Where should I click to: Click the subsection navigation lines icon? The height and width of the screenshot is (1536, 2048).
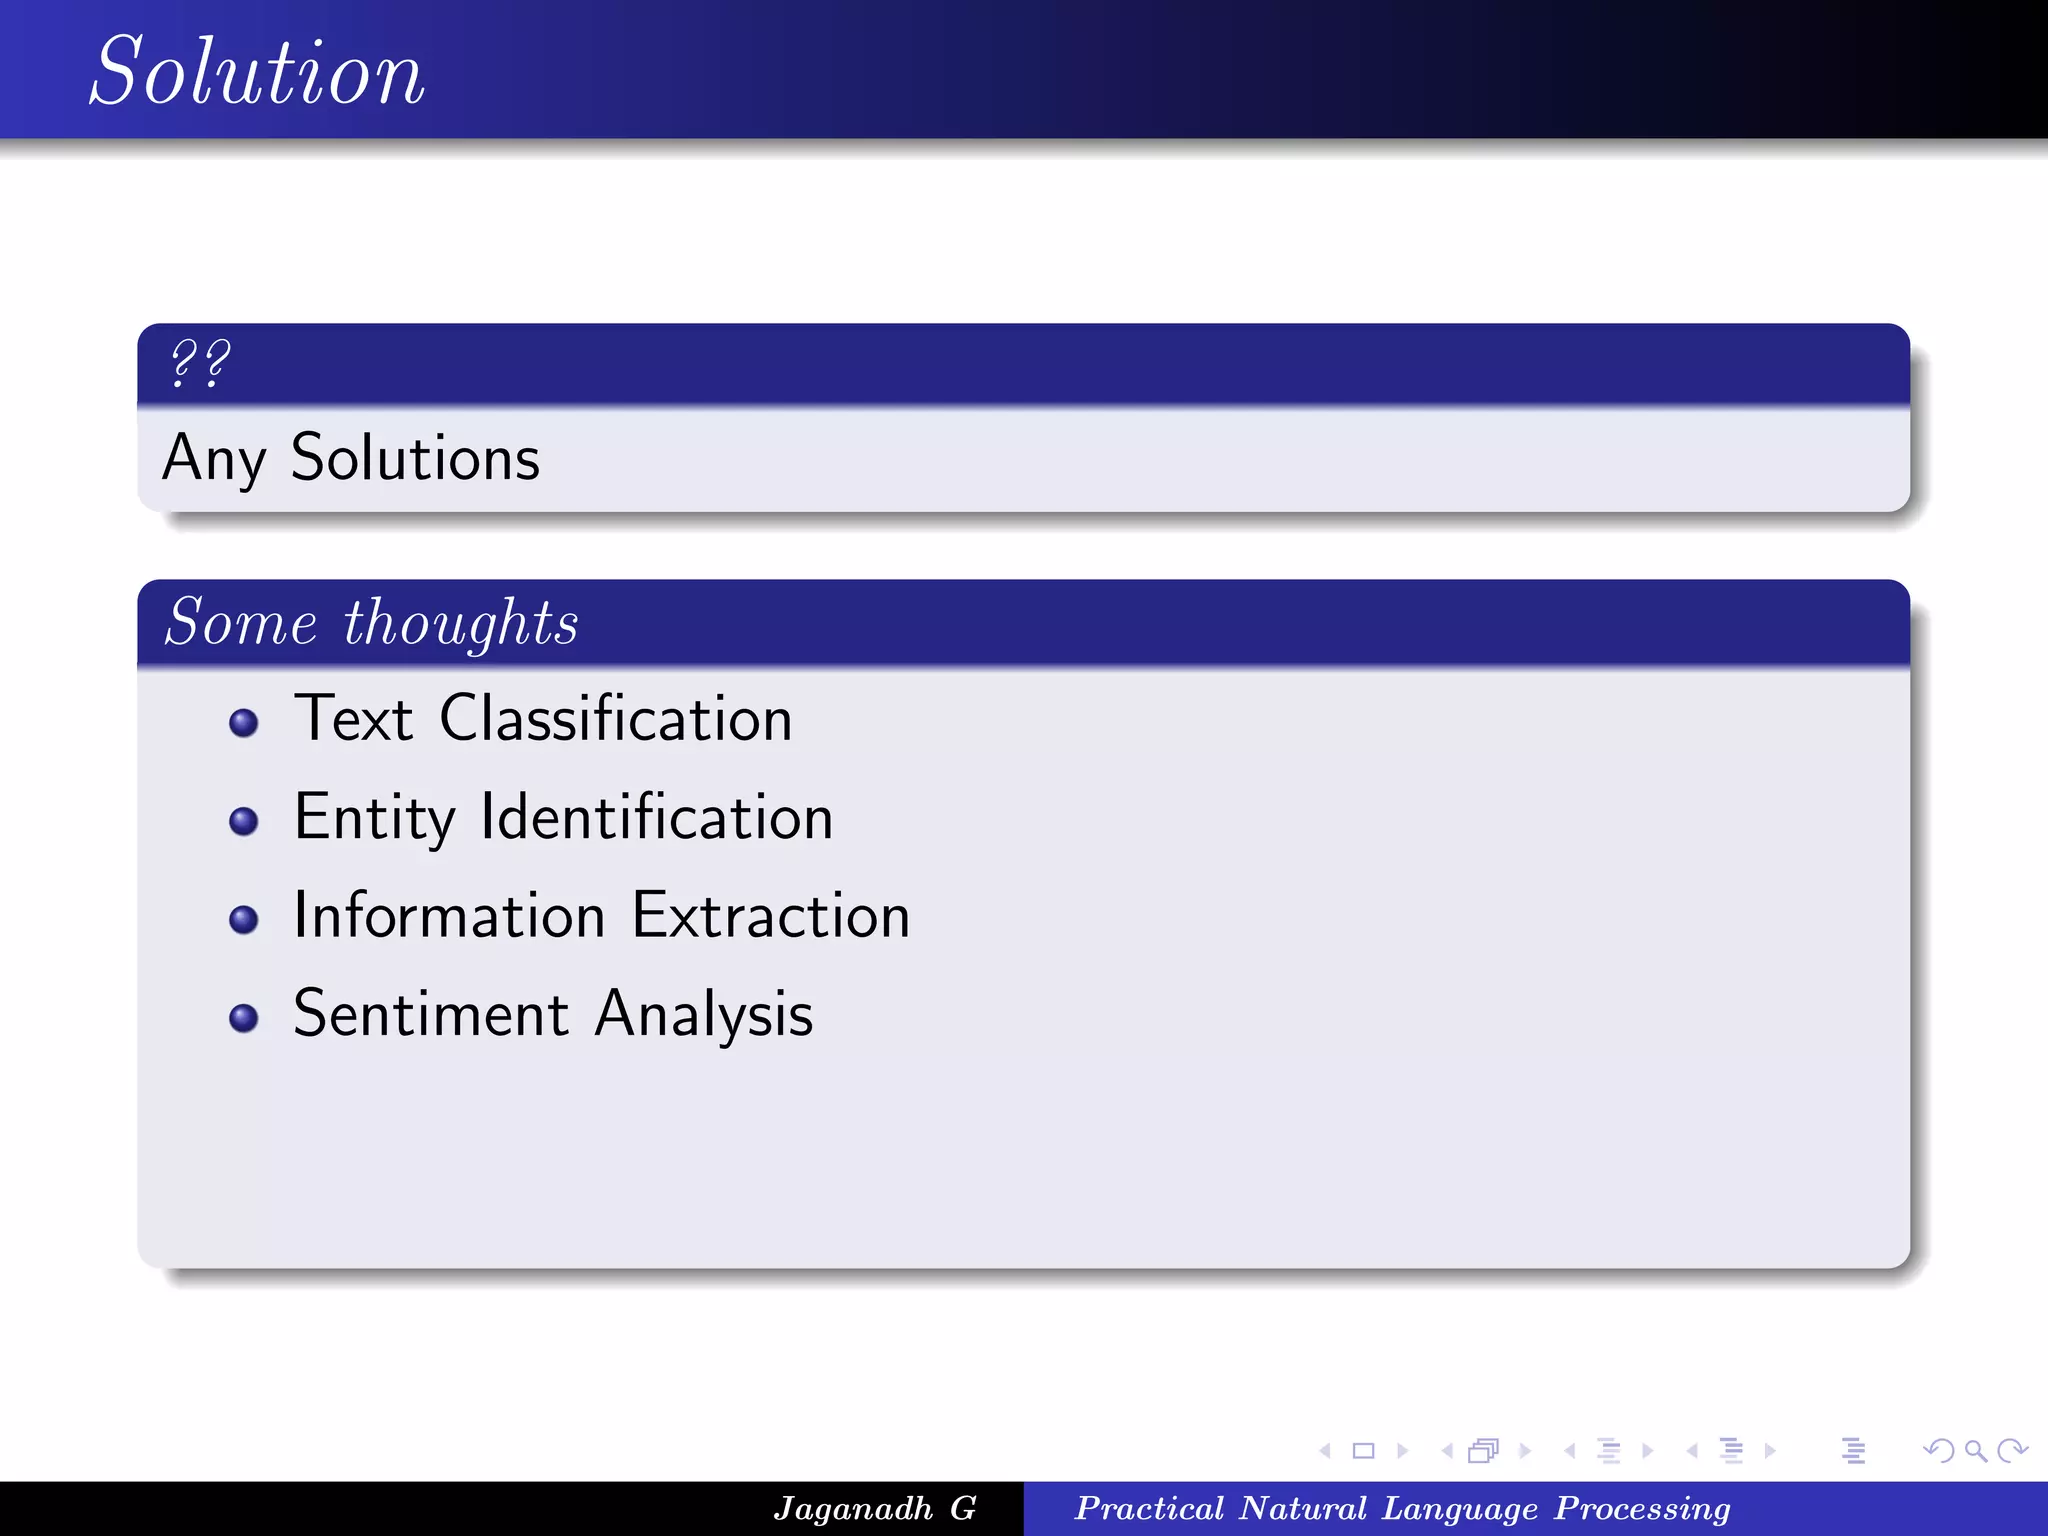[1608, 1450]
